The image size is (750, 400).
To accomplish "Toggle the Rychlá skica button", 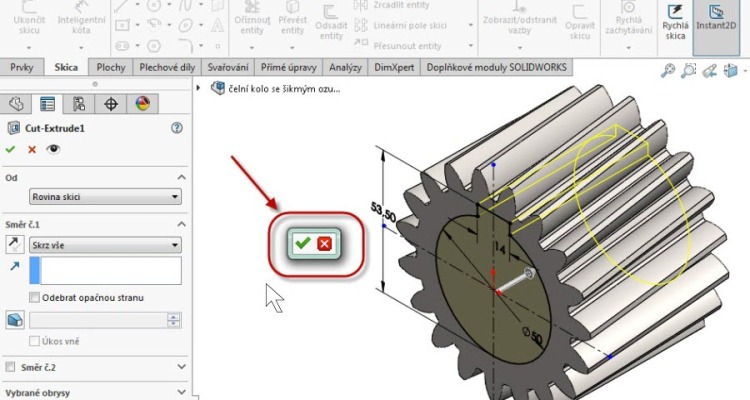I will click(x=675, y=22).
